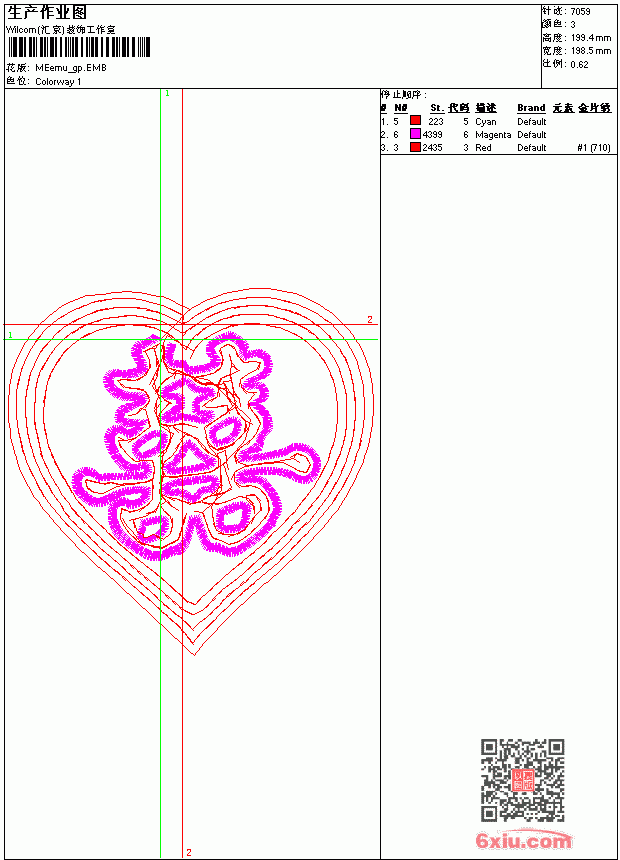Click the red marker 2 at bottom

coord(189,852)
